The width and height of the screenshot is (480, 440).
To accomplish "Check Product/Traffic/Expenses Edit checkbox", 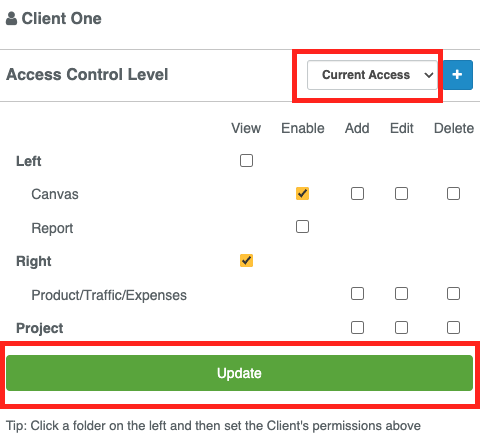I will (x=401, y=294).
